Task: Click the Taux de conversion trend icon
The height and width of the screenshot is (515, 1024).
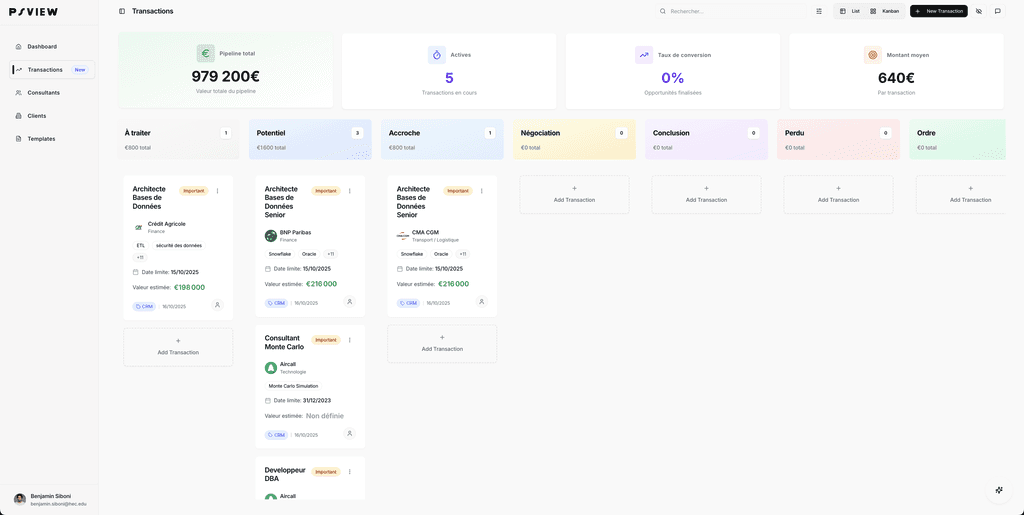Action: coord(644,55)
